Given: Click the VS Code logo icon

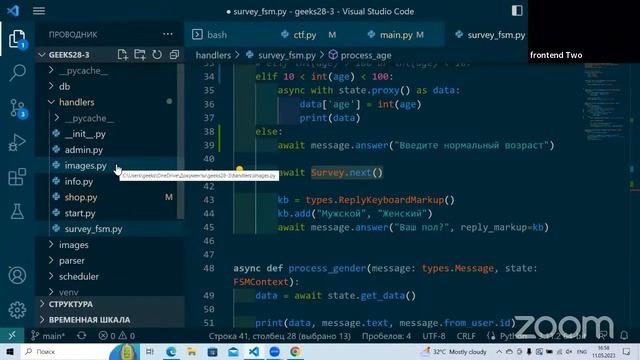Looking at the screenshot, I should point(13,11).
